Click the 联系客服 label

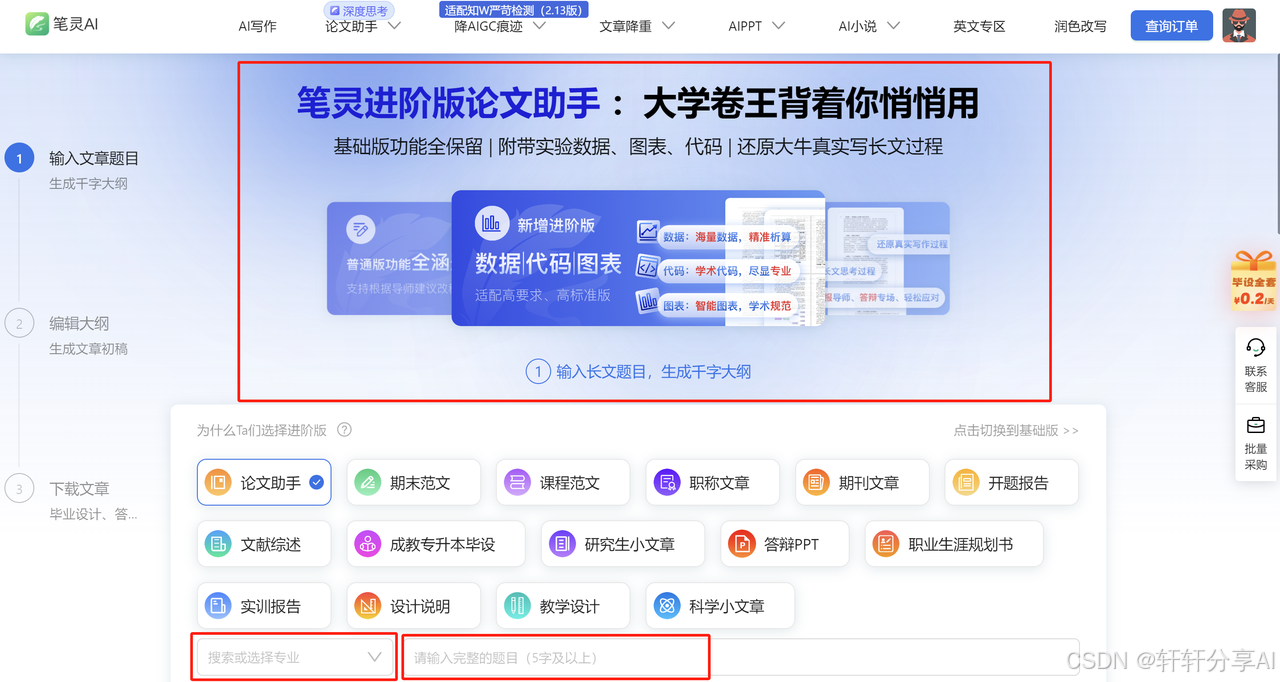point(1256,379)
